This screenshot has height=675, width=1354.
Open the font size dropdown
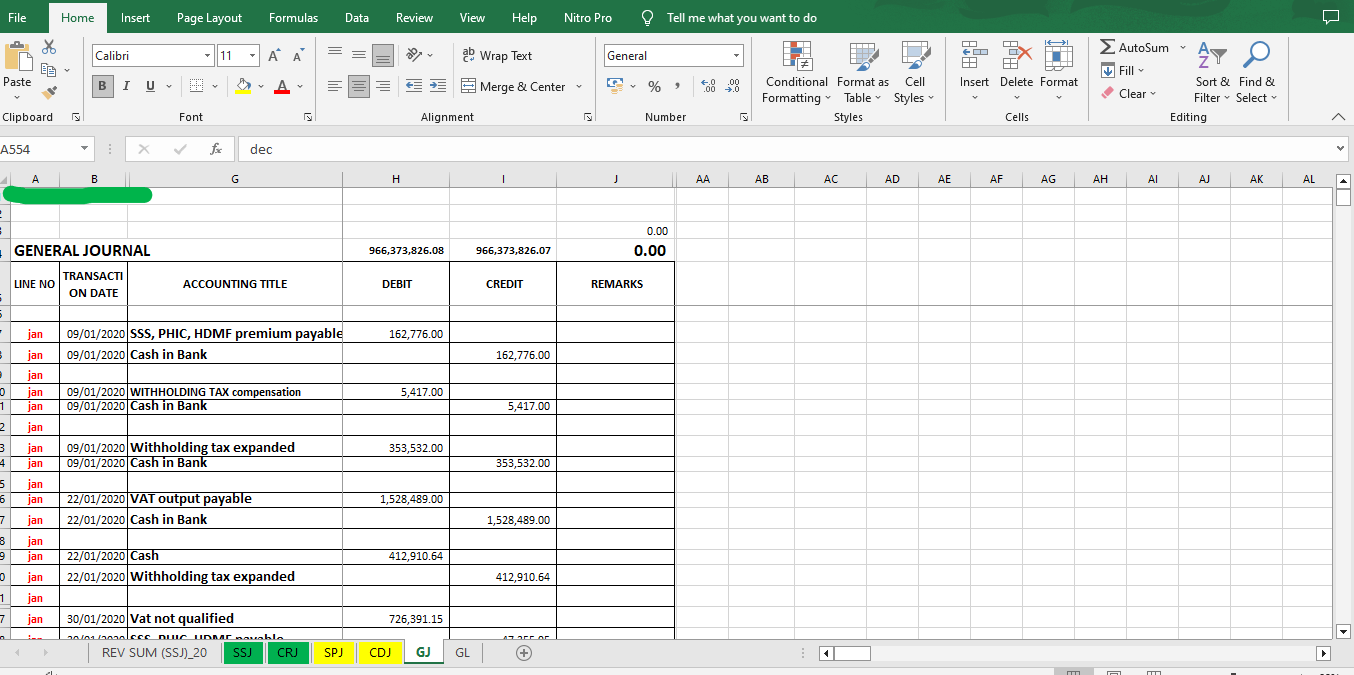[x=253, y=56]
